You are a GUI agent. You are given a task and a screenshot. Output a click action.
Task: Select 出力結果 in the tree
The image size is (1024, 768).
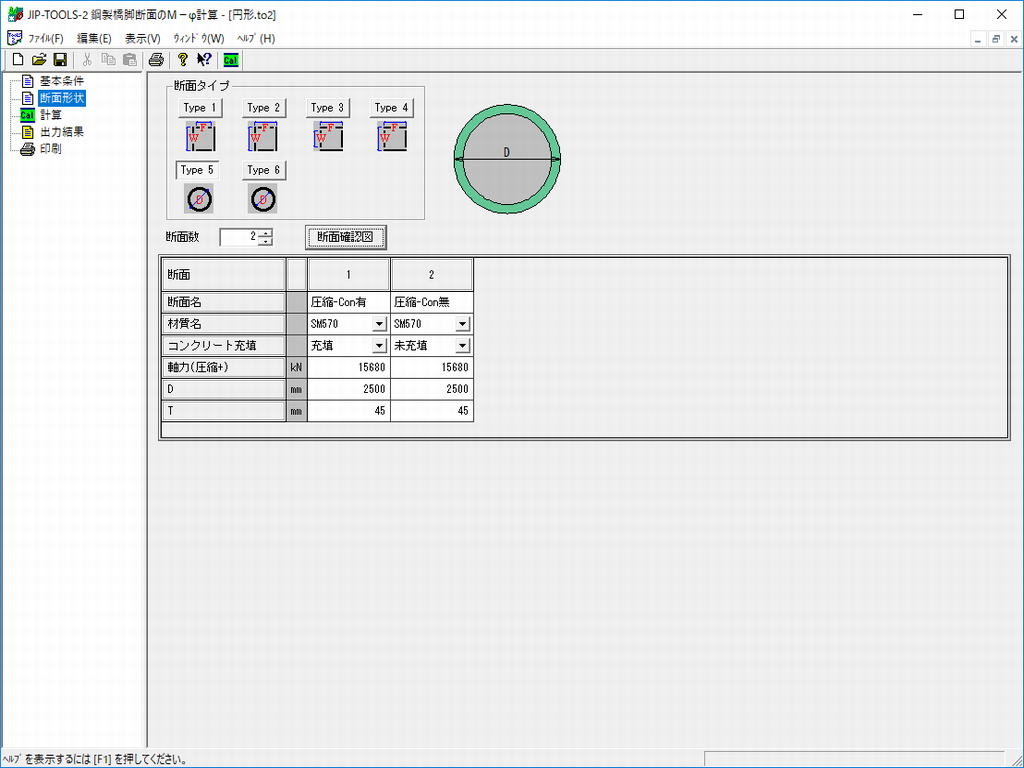[x=61, y=132]
